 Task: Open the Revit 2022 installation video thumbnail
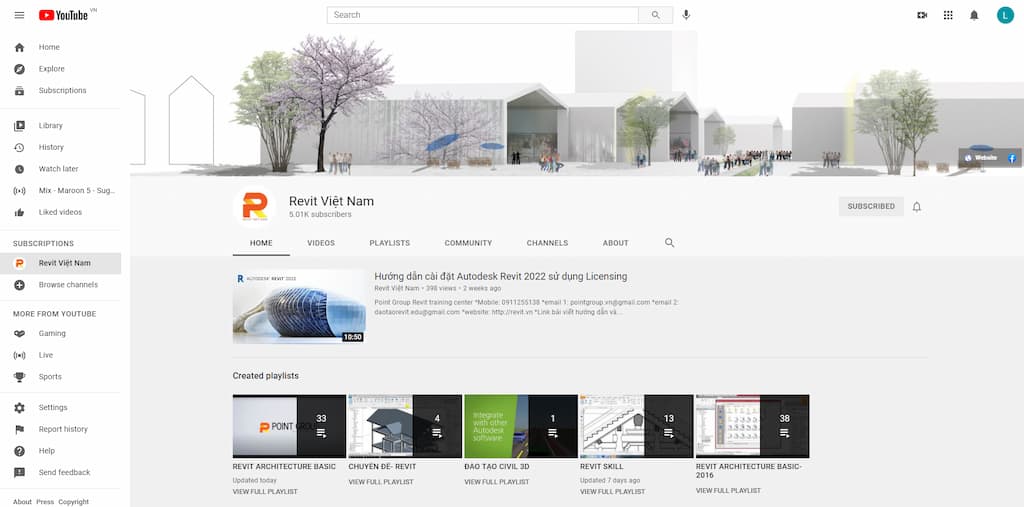pos(299,306)
